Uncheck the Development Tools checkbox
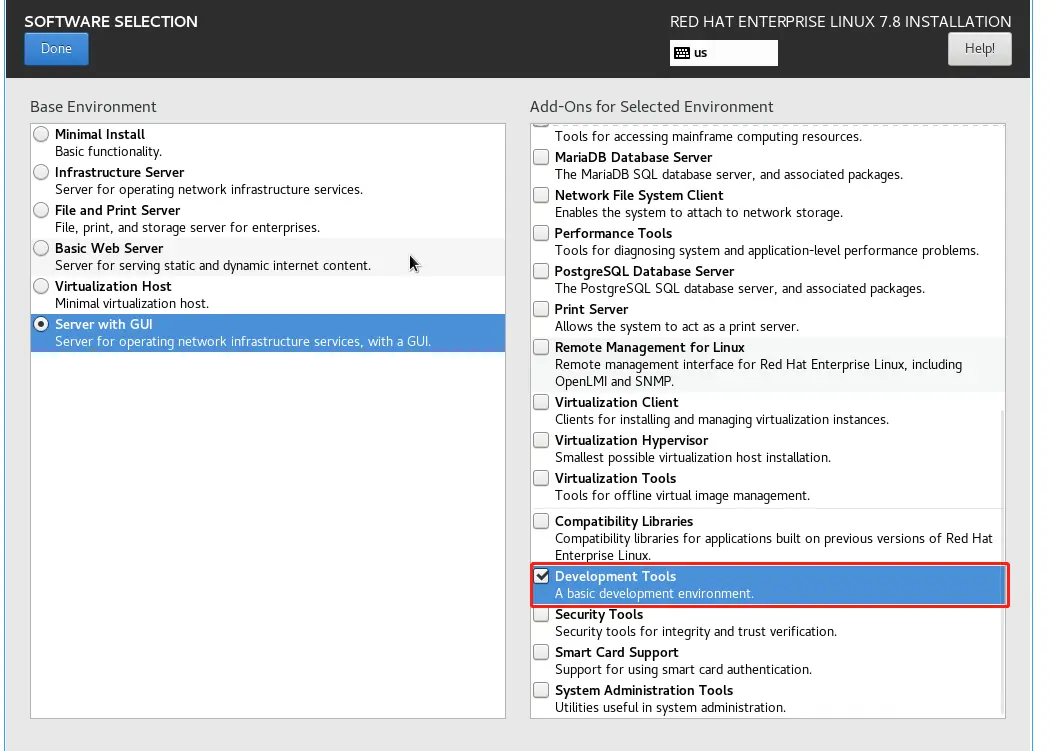Image resolution: width=1050 pixels, height=751 pixels. 541,576
